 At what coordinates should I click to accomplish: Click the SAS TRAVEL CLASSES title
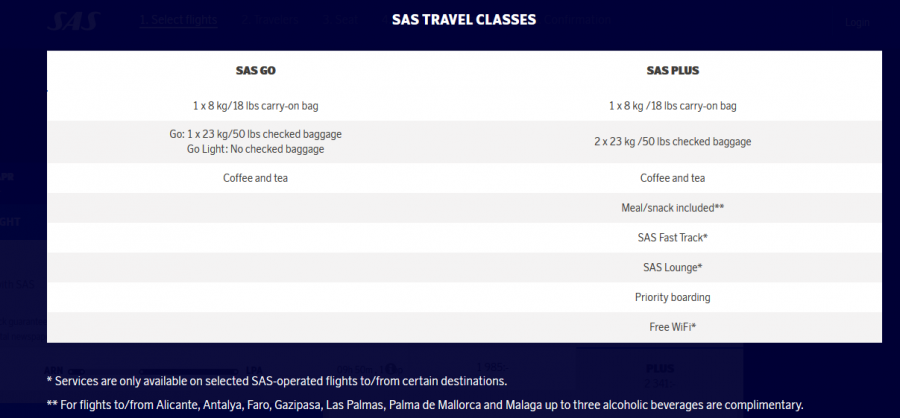coord(464,20)
